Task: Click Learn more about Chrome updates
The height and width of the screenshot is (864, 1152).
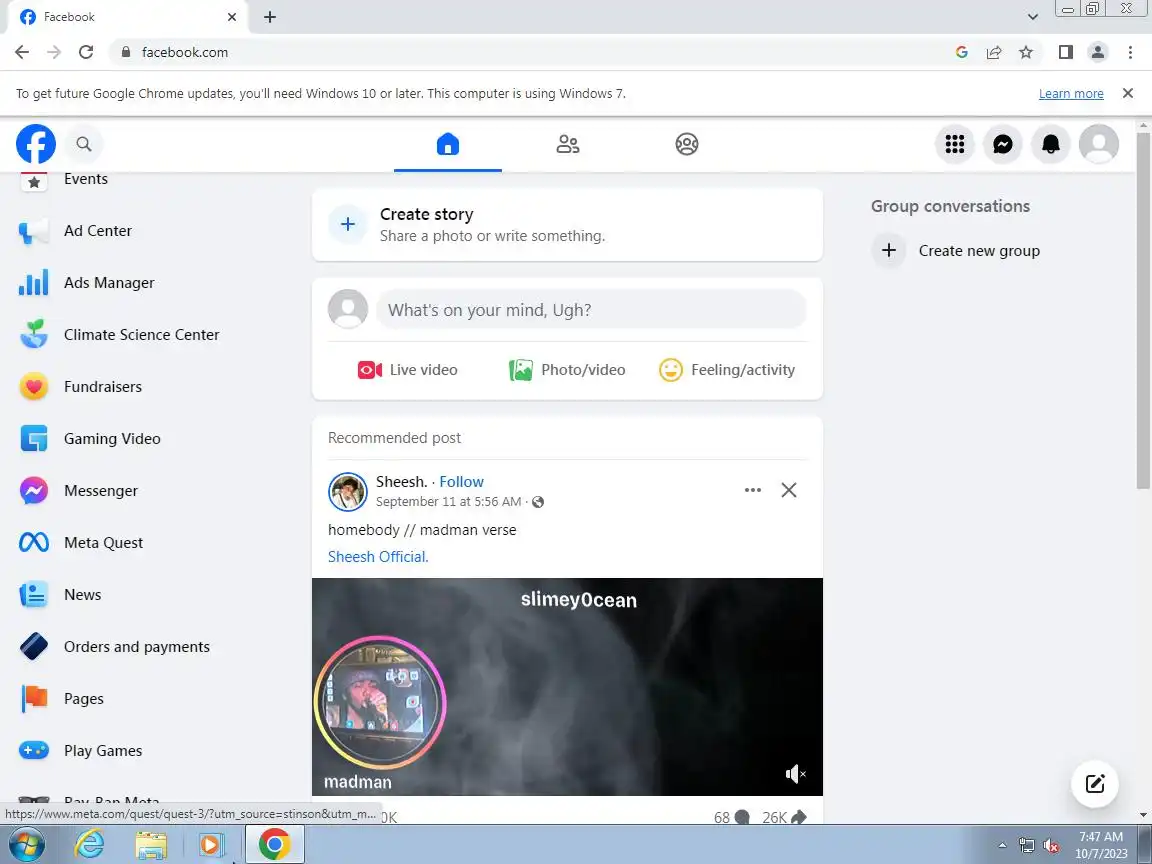Action: point(1070,93)
